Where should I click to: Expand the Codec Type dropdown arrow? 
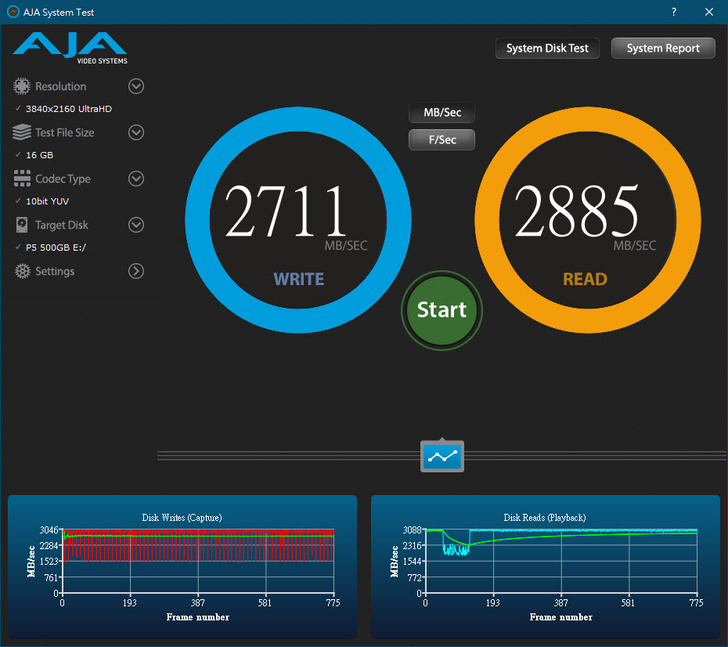(136, 179)
